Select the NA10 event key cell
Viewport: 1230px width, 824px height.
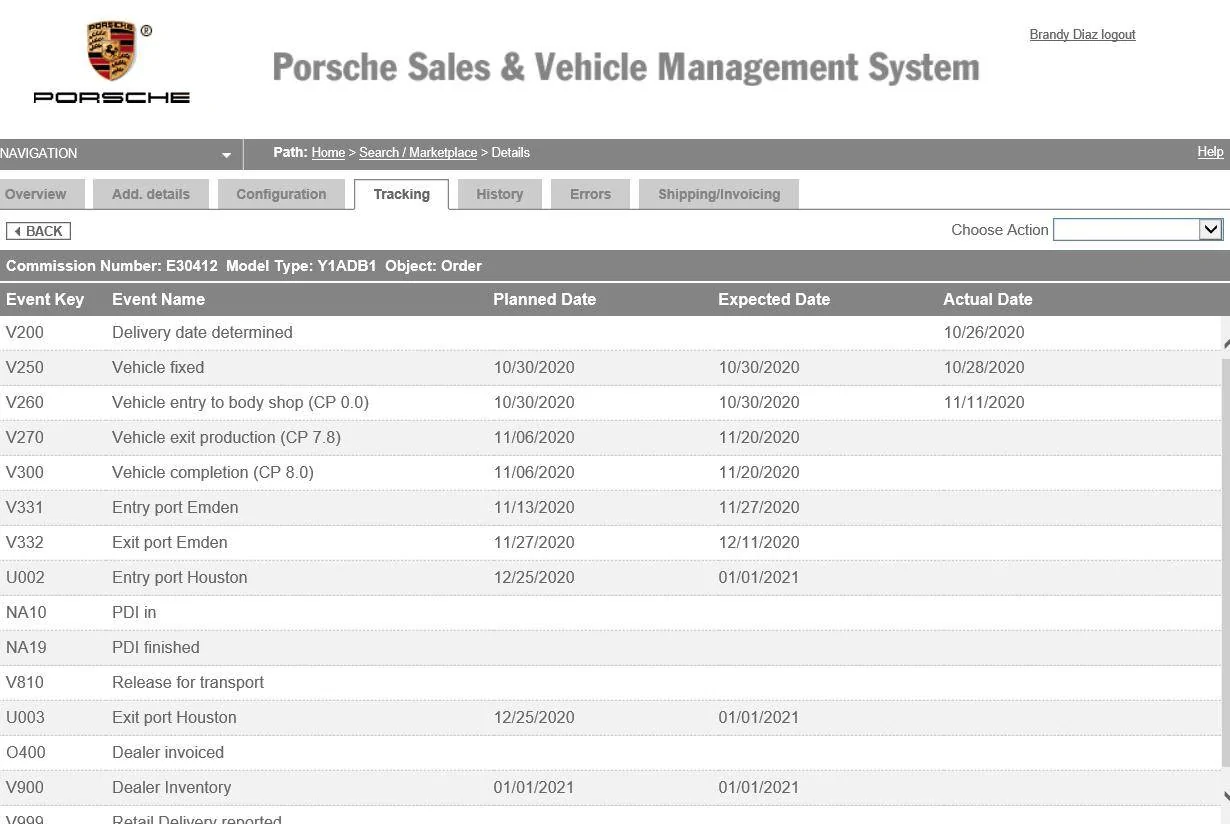point(26,612)
